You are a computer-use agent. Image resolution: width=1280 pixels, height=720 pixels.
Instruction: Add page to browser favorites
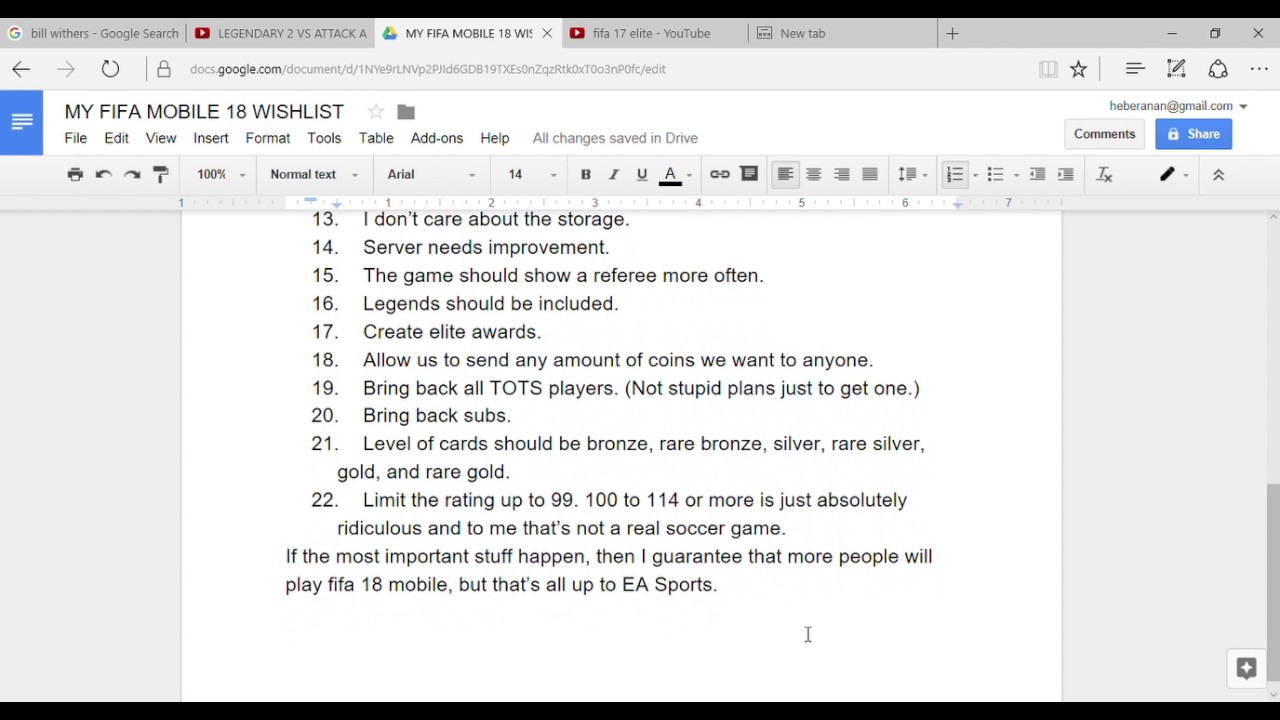(x=1078, y=69)
